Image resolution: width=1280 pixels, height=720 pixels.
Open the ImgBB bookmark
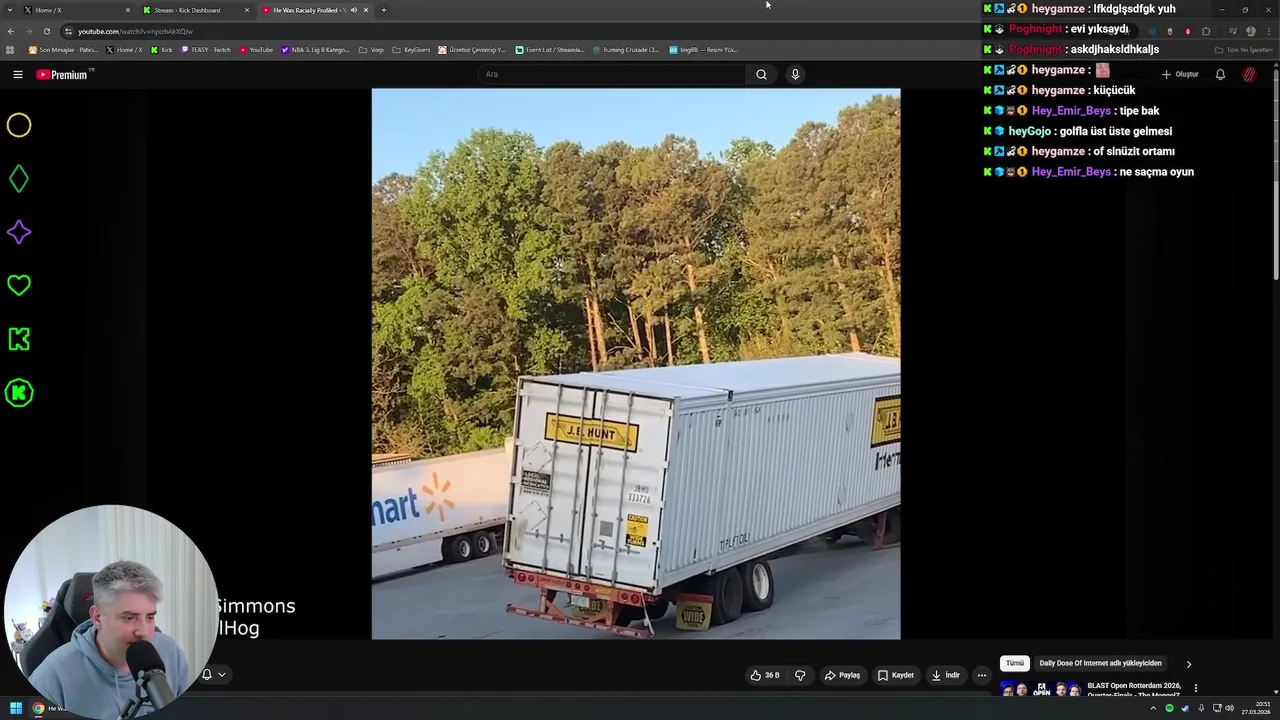[x=704, y=49]
